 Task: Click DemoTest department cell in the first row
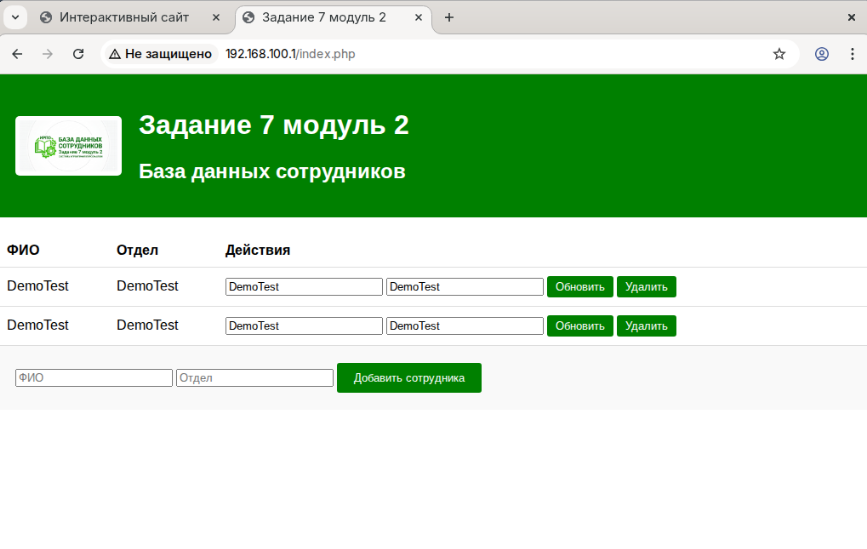tap(147, 286)
